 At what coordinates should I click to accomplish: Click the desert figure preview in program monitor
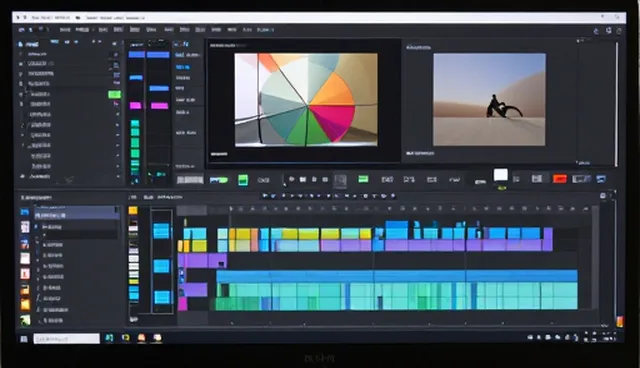pyautogui.click(x=489, y=100)
